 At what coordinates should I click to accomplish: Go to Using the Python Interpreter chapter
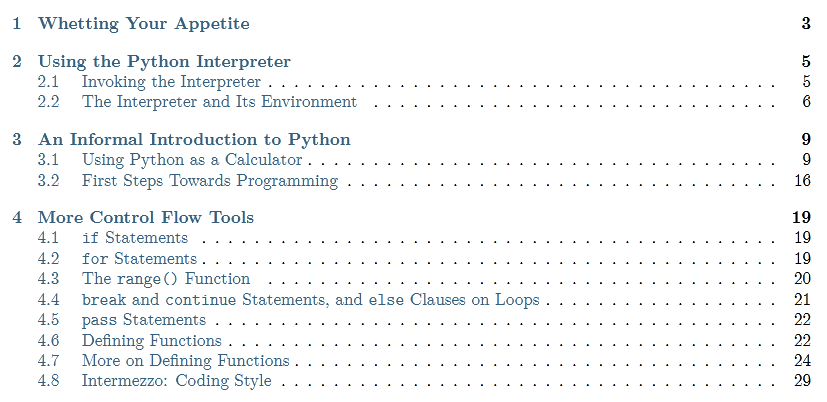[164, 62]
